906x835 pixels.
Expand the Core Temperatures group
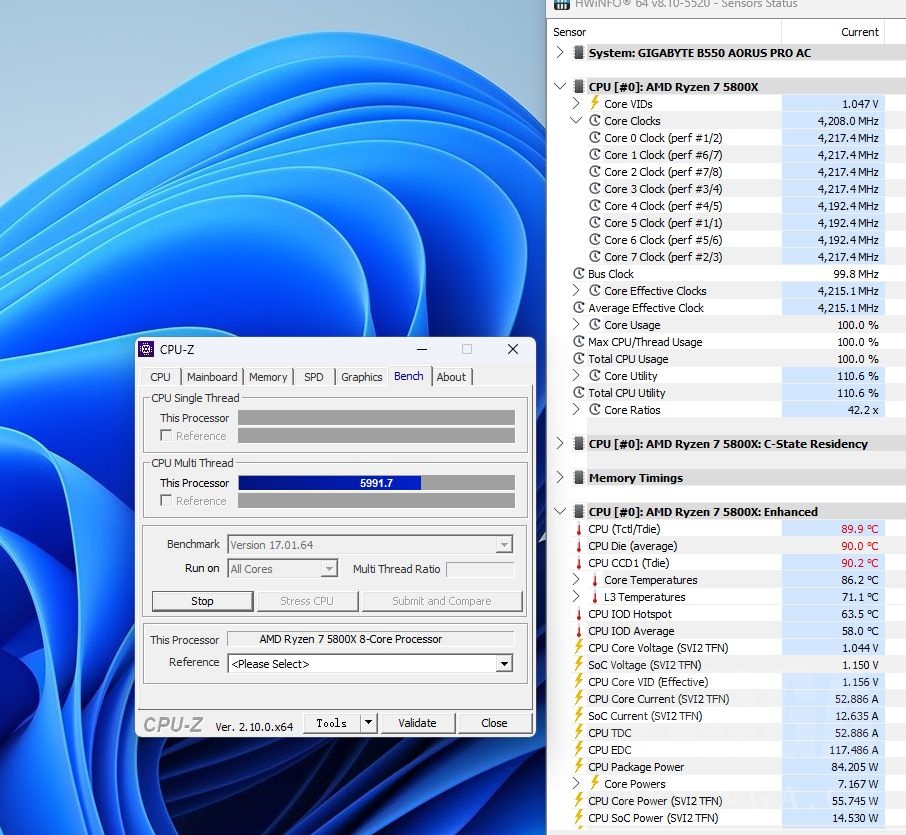(576, 580)
